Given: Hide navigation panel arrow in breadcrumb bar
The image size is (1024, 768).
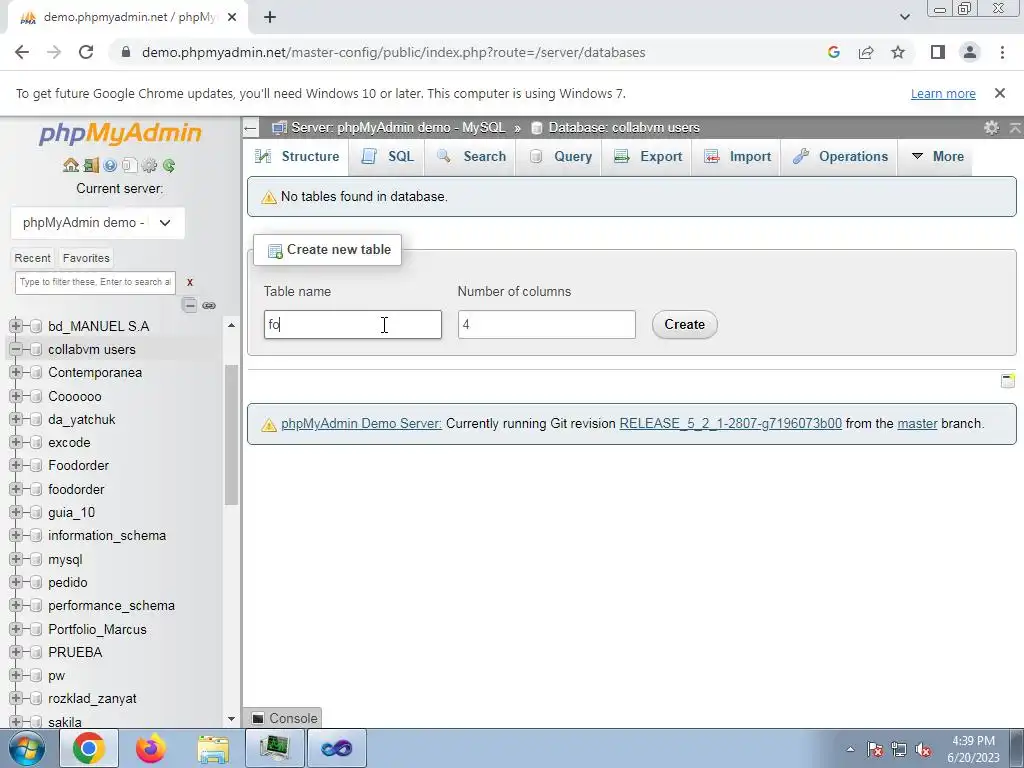Looking at the screenshot, I should coord(250,127).
